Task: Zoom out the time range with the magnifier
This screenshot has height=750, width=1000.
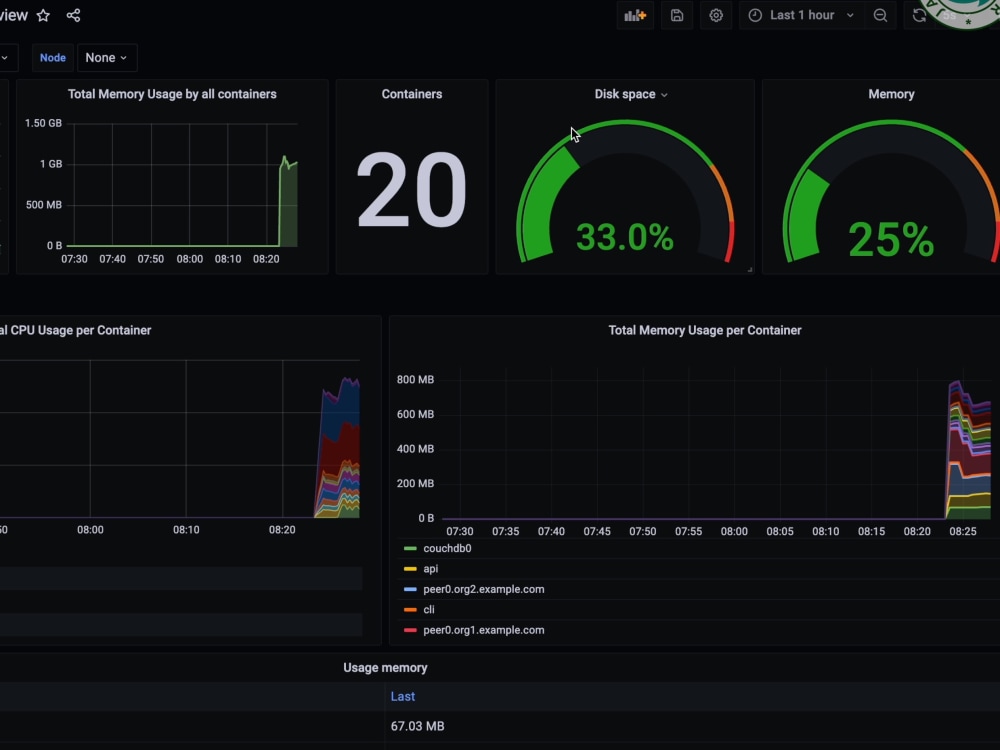Action: click(879, 15)
